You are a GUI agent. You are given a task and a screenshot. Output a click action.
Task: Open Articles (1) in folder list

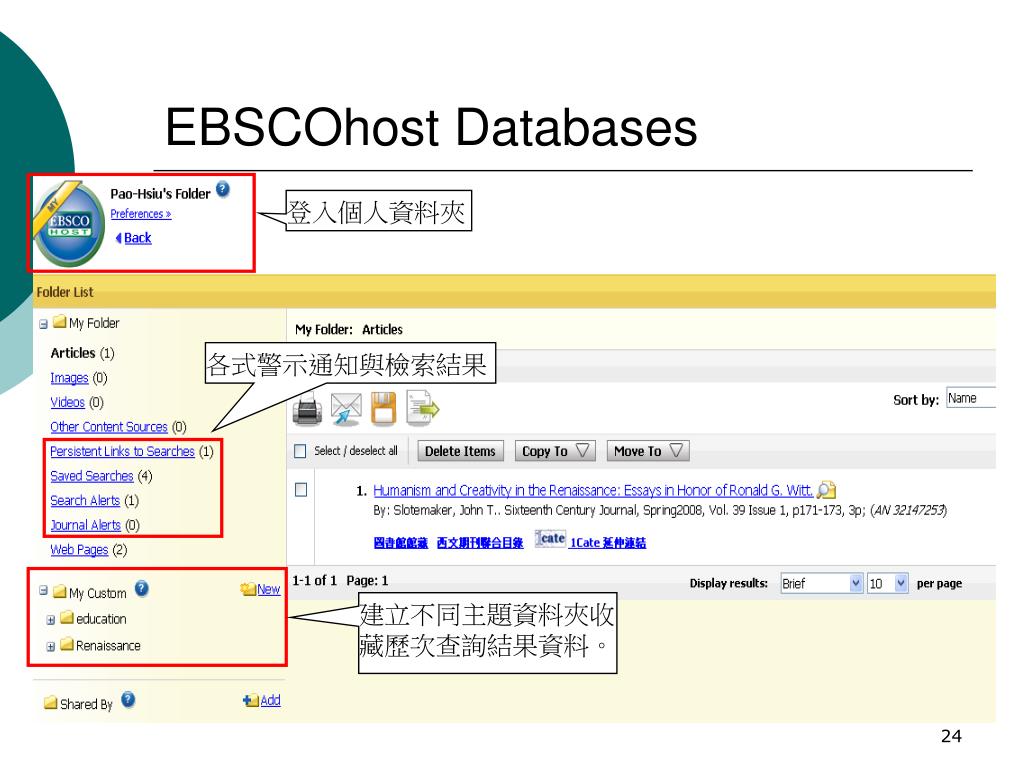pyautogui.click(x=82, y=353)
